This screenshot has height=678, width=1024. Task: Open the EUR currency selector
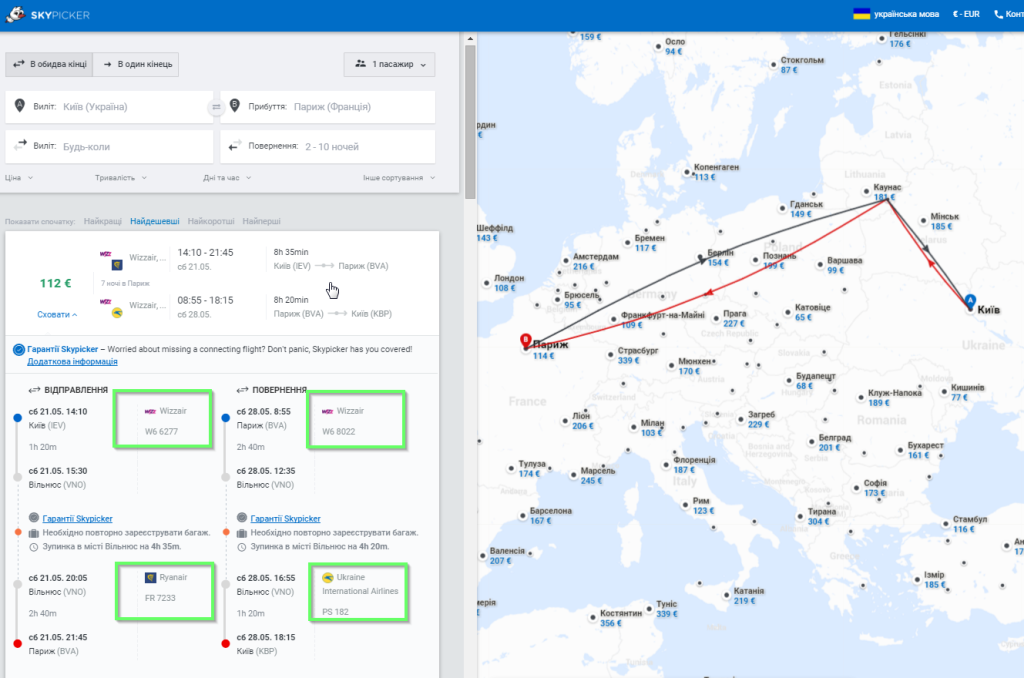click(x=966, y=14)
